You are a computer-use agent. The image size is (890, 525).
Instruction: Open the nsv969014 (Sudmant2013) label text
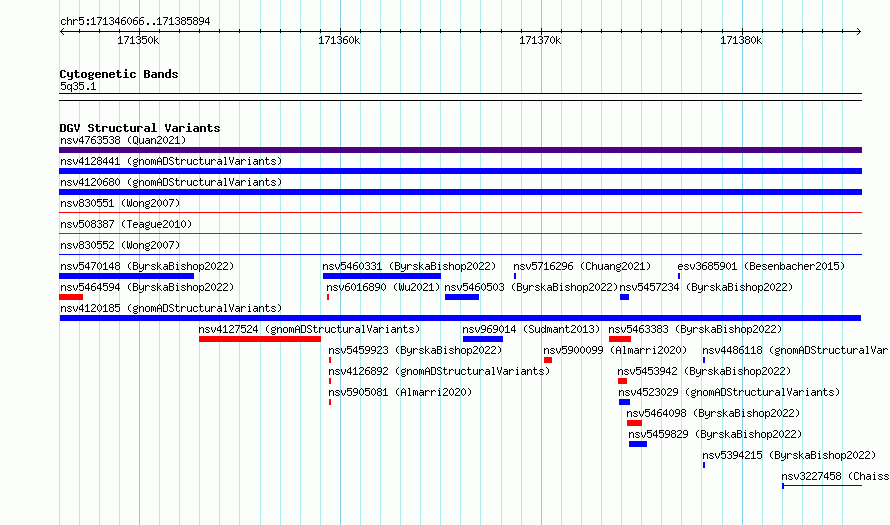(531, 329)
